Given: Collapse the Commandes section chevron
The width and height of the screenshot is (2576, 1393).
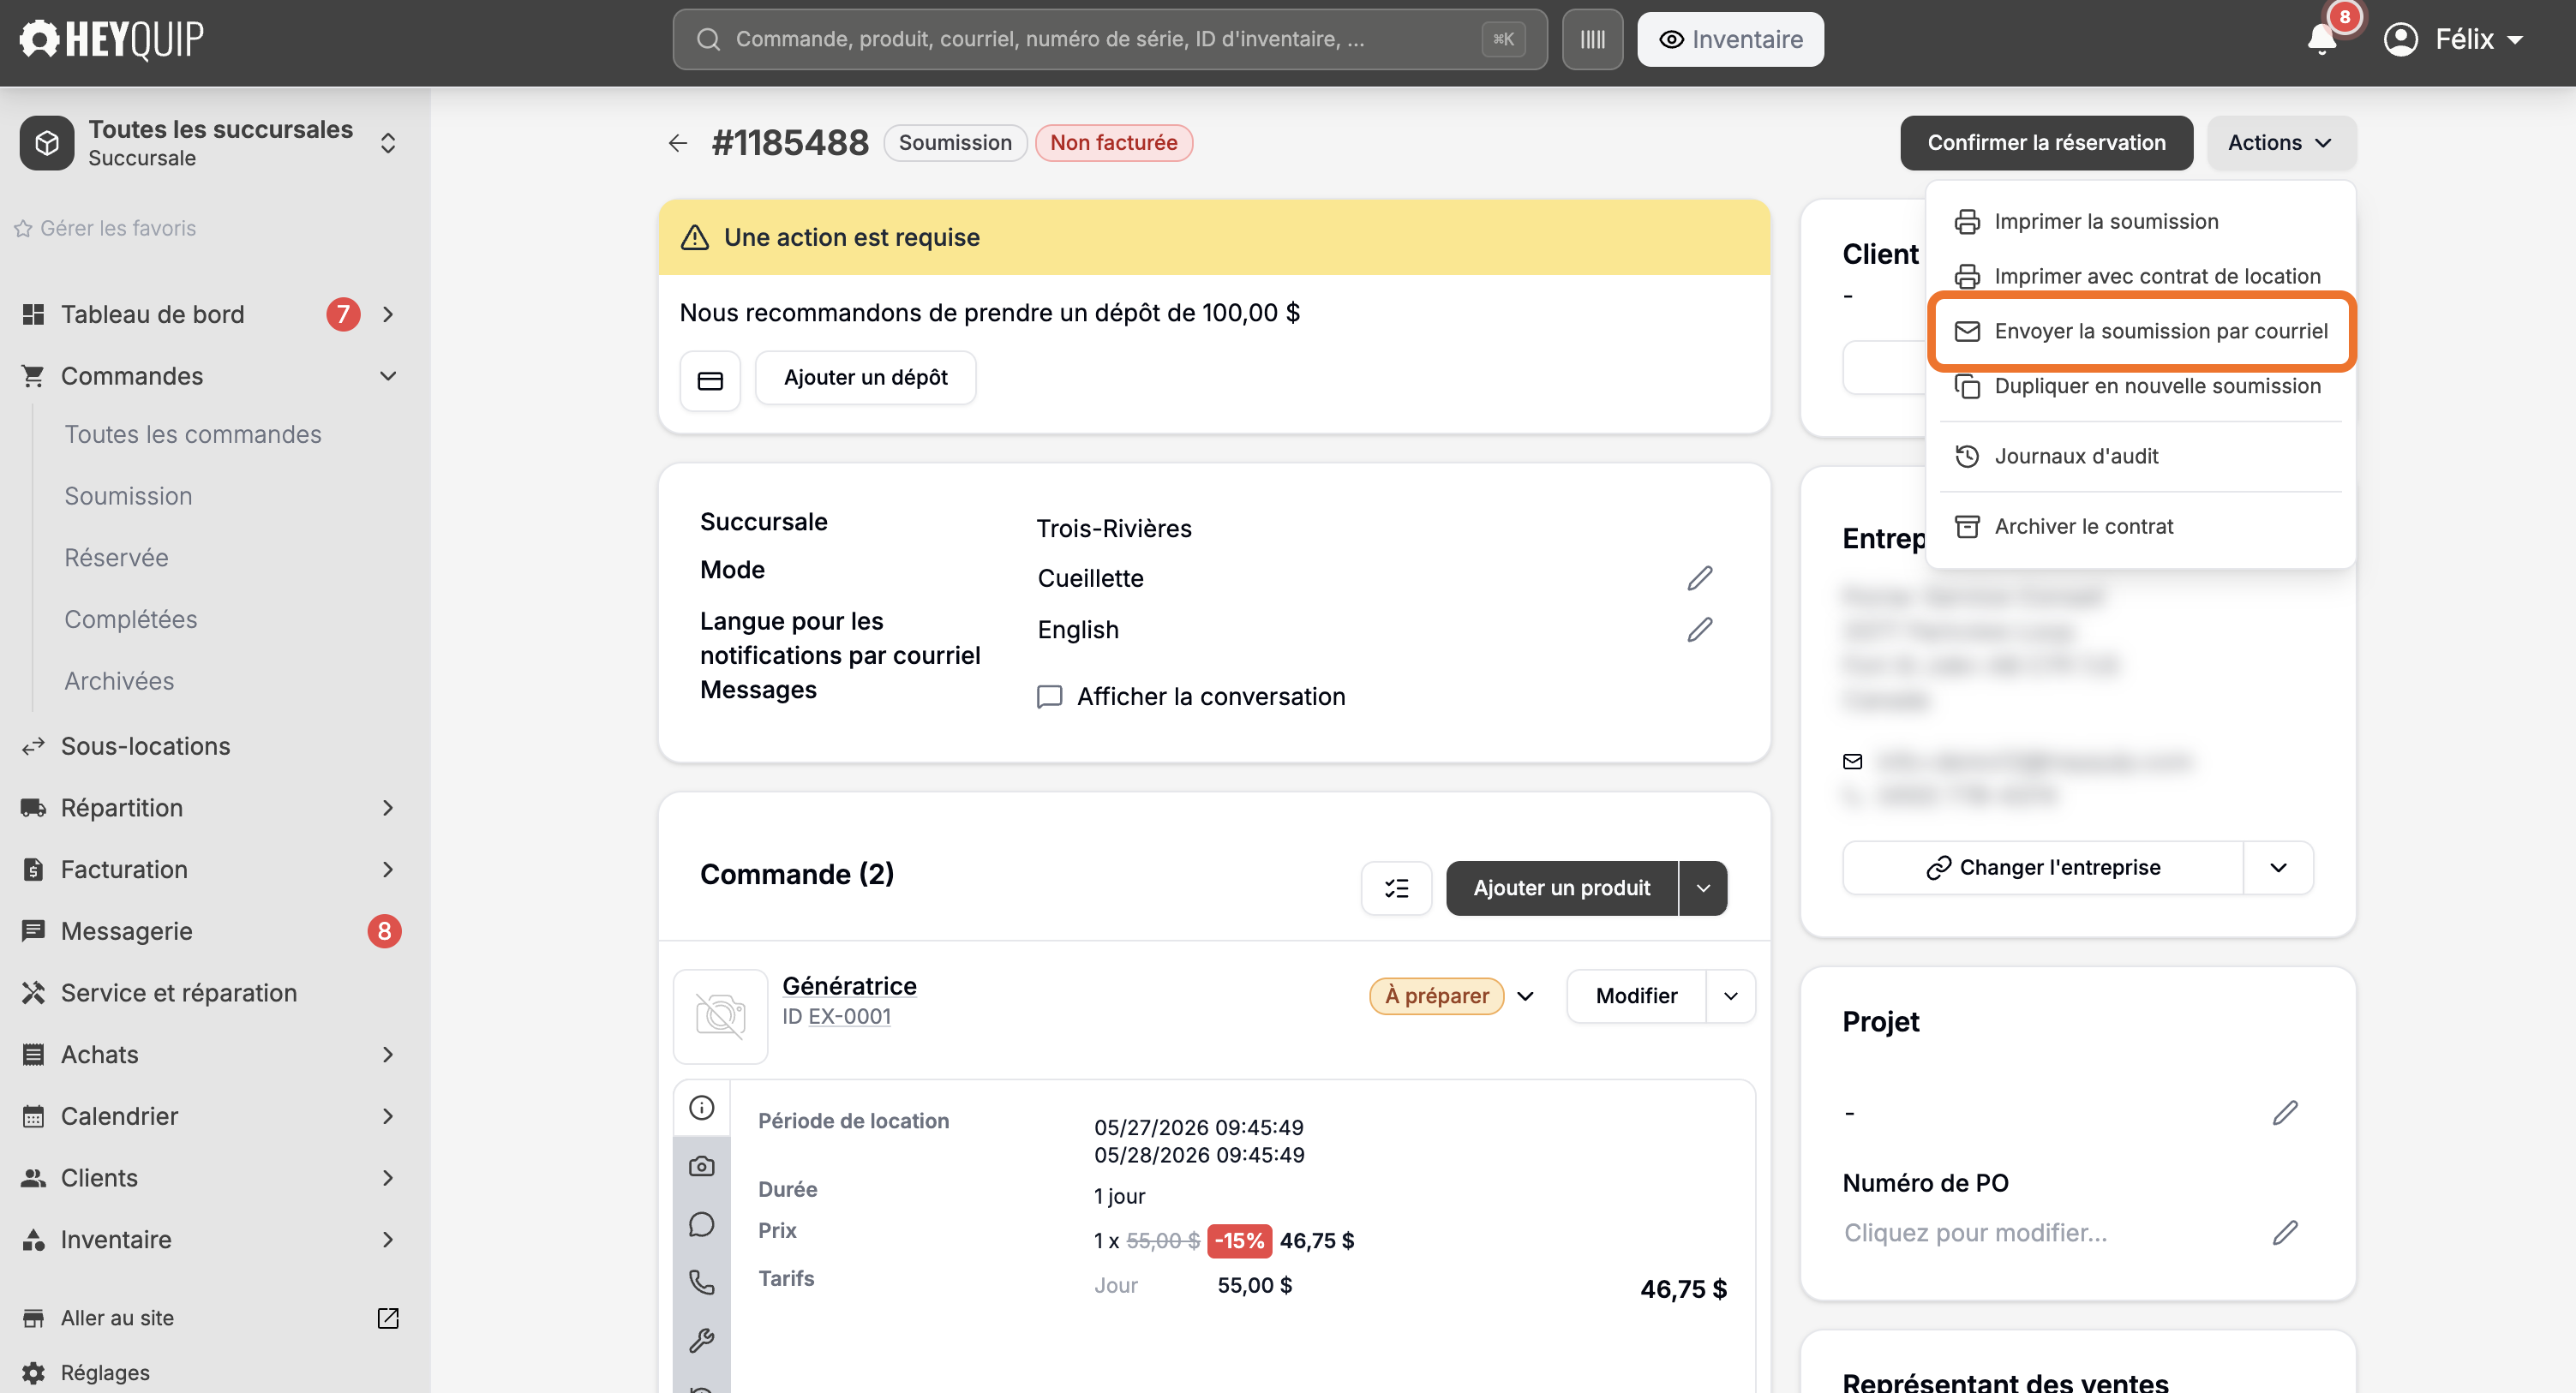Looking at the screenshot, I should coord(388,376).
